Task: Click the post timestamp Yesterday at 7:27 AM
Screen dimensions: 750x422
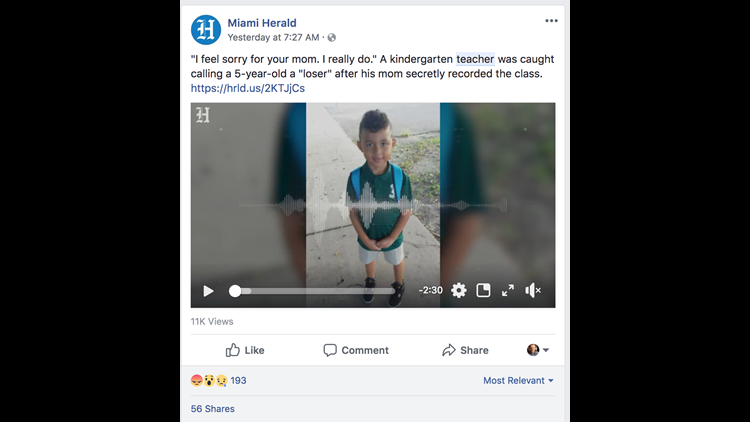Action: tap(273, 38)
